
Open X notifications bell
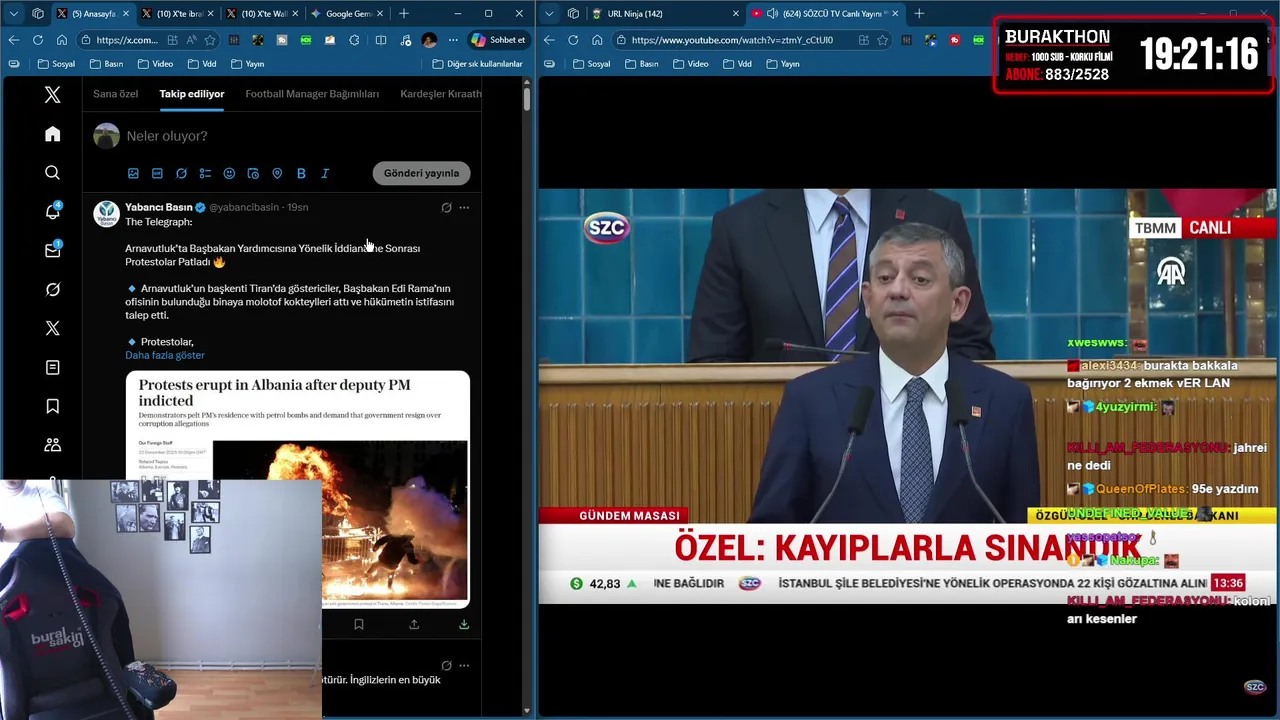click(x=53, y=211)
